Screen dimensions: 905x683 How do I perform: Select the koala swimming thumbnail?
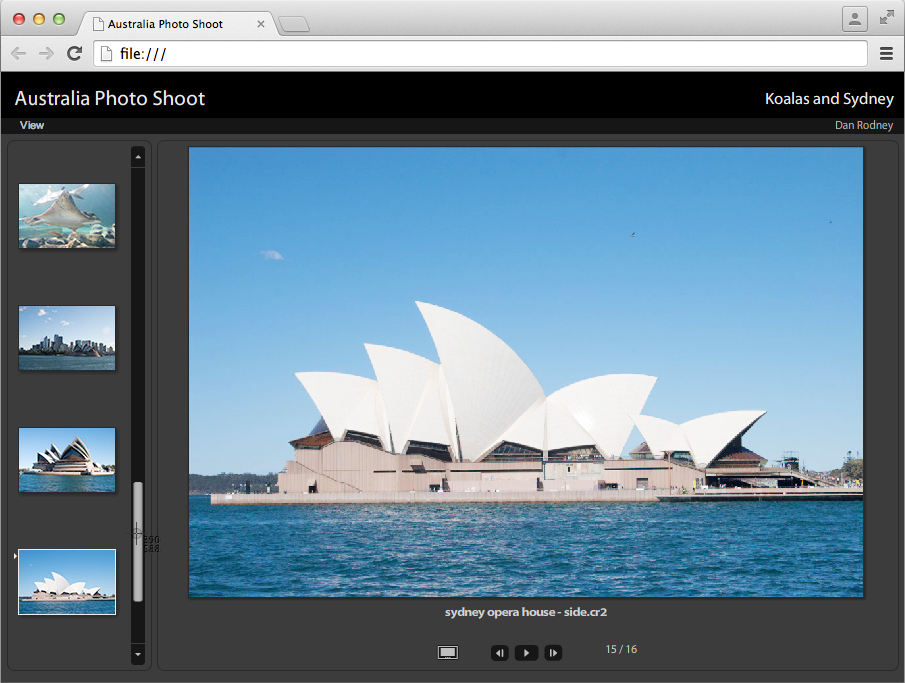pyautogui.click(x=66, y=215)
